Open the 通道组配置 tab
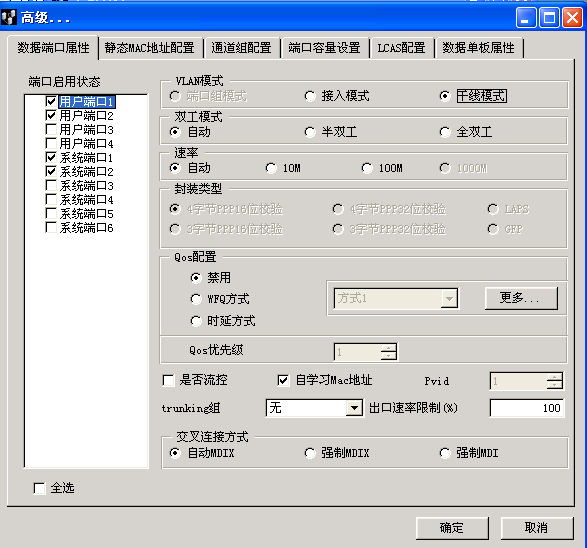587x548 pixels. 241,48
